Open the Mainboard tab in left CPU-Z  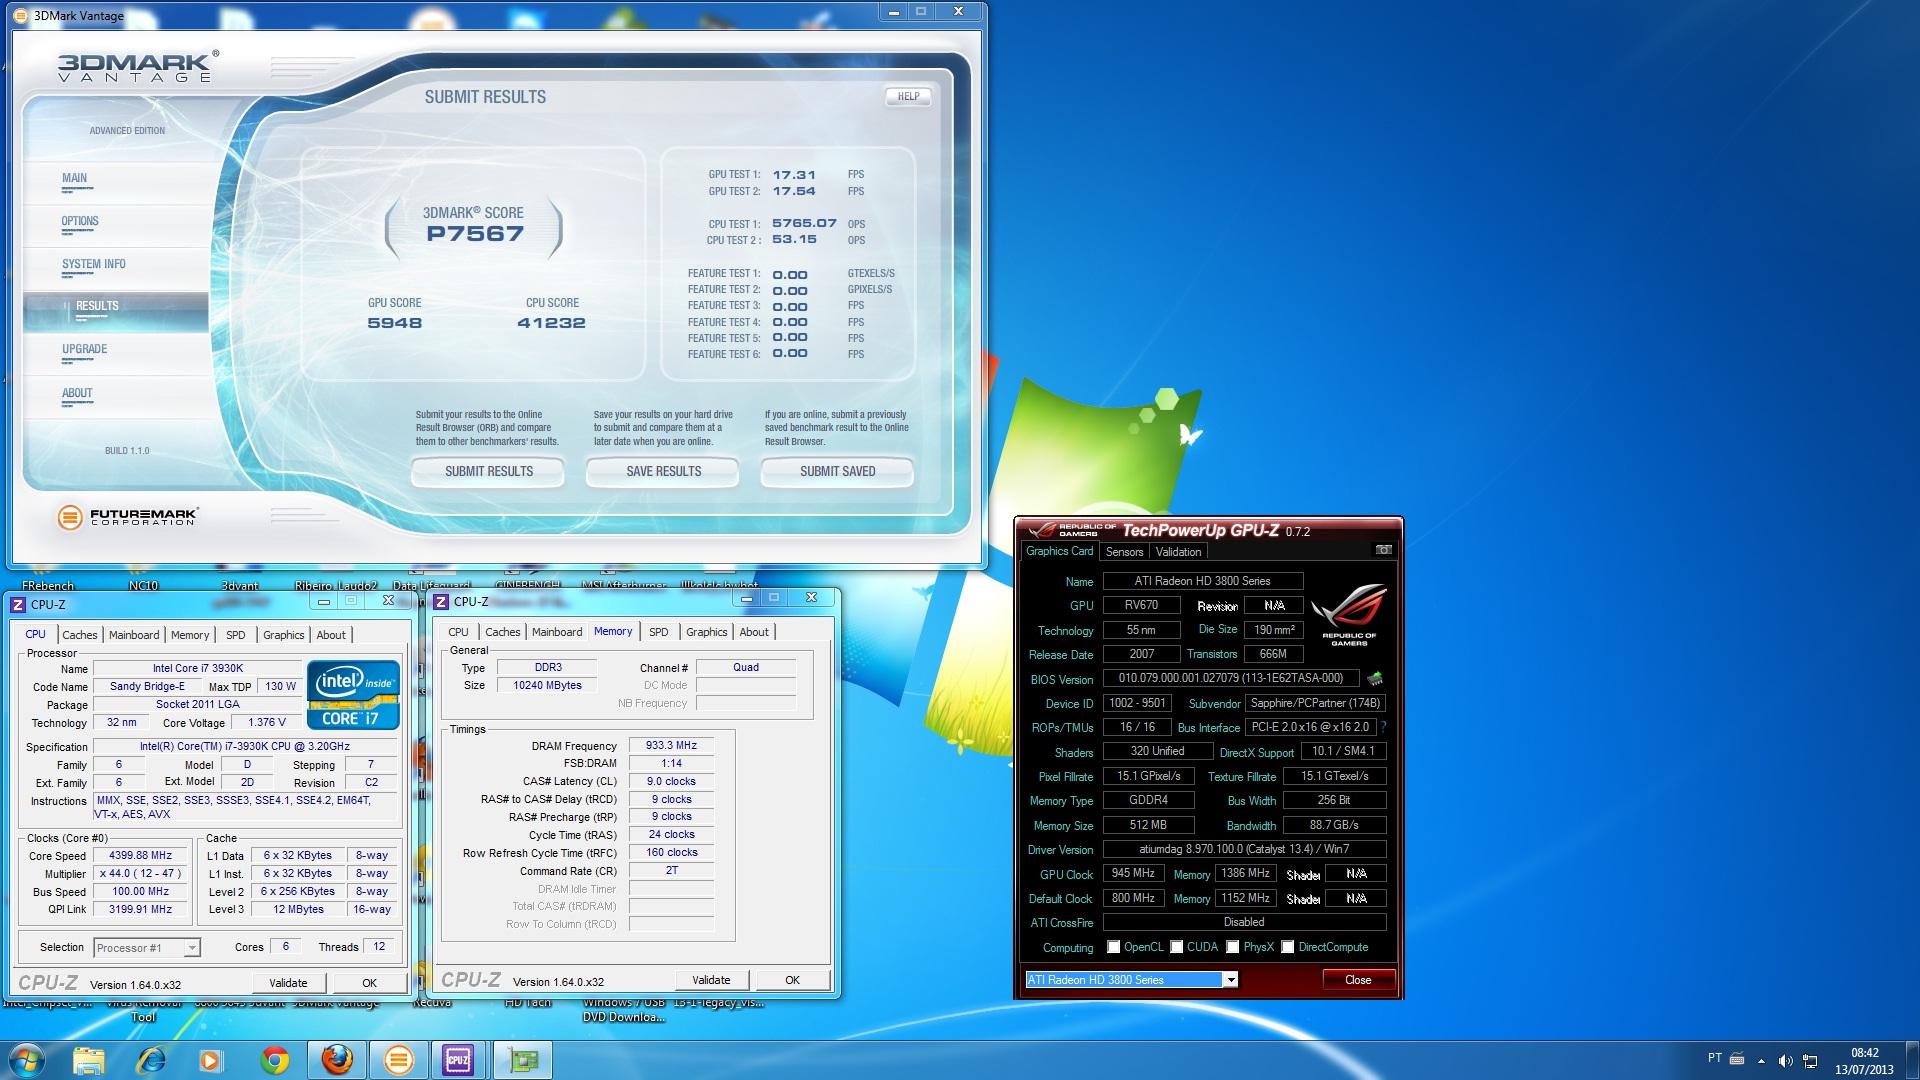(x=134, y=635)
